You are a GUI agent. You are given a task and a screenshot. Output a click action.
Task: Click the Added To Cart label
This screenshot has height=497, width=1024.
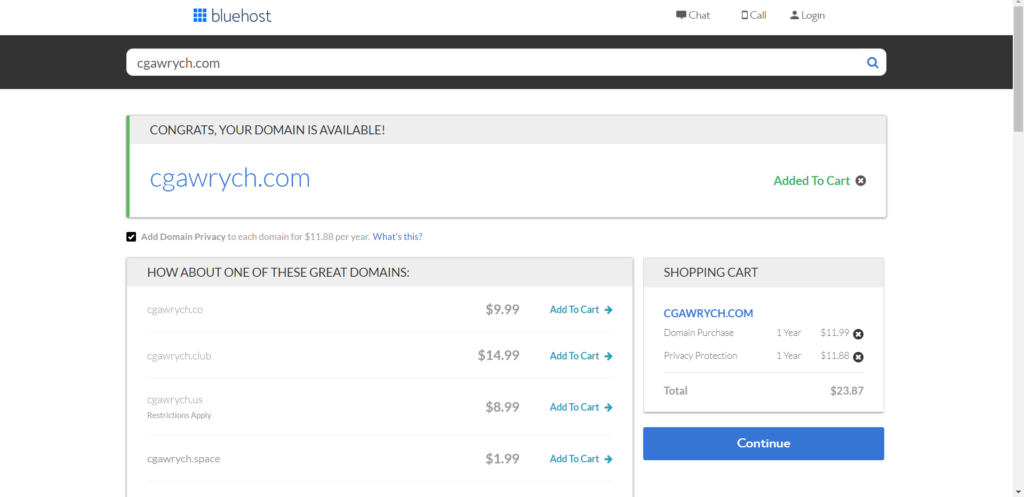click(x=812, y=181)
